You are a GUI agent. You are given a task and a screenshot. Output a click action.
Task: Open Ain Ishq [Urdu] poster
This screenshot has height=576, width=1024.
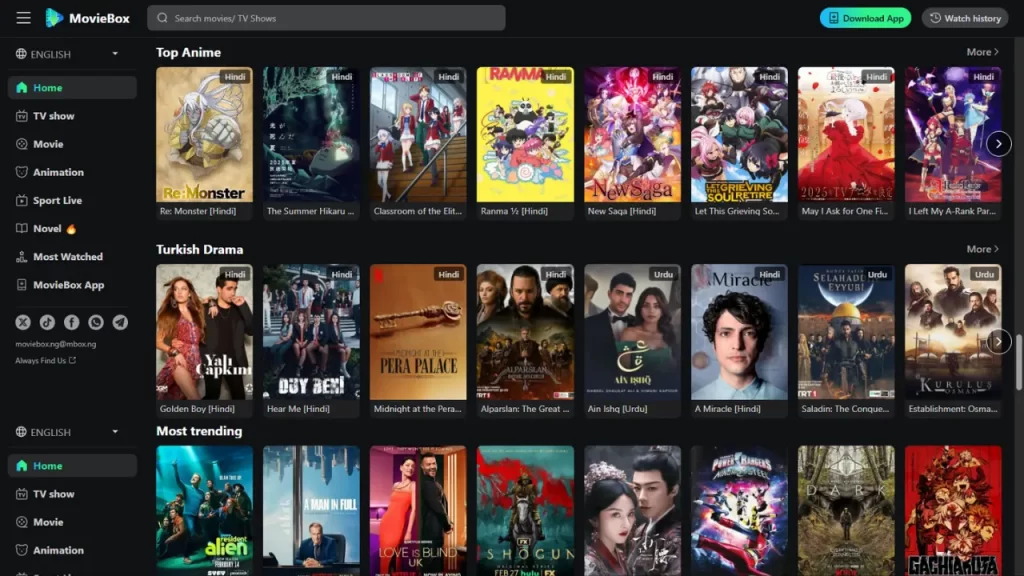tap(632, 332)
